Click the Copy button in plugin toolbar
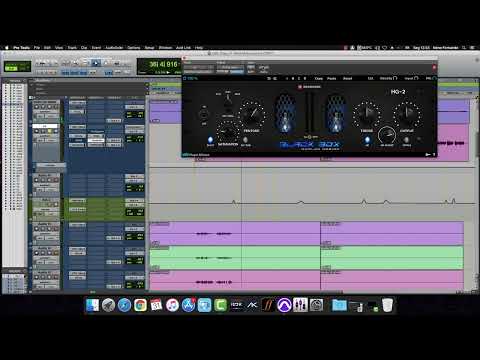480x360 pixels. click(319, 78)
